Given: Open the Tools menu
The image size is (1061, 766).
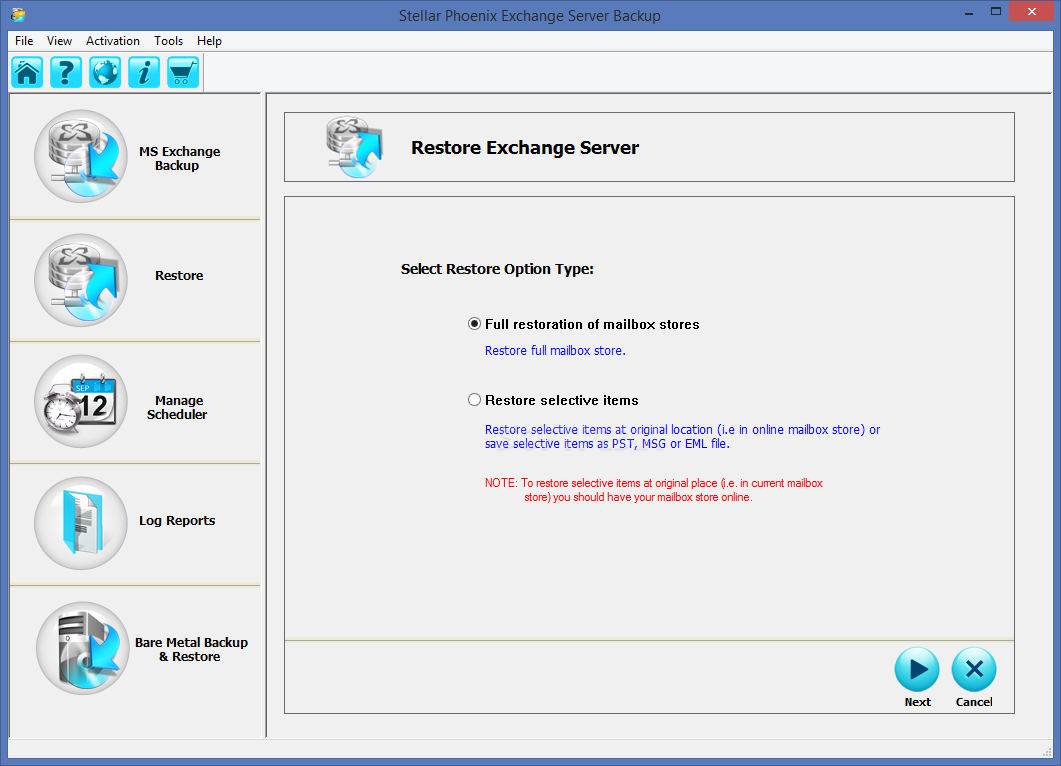Looking at the screenshot, I should 168,41.
